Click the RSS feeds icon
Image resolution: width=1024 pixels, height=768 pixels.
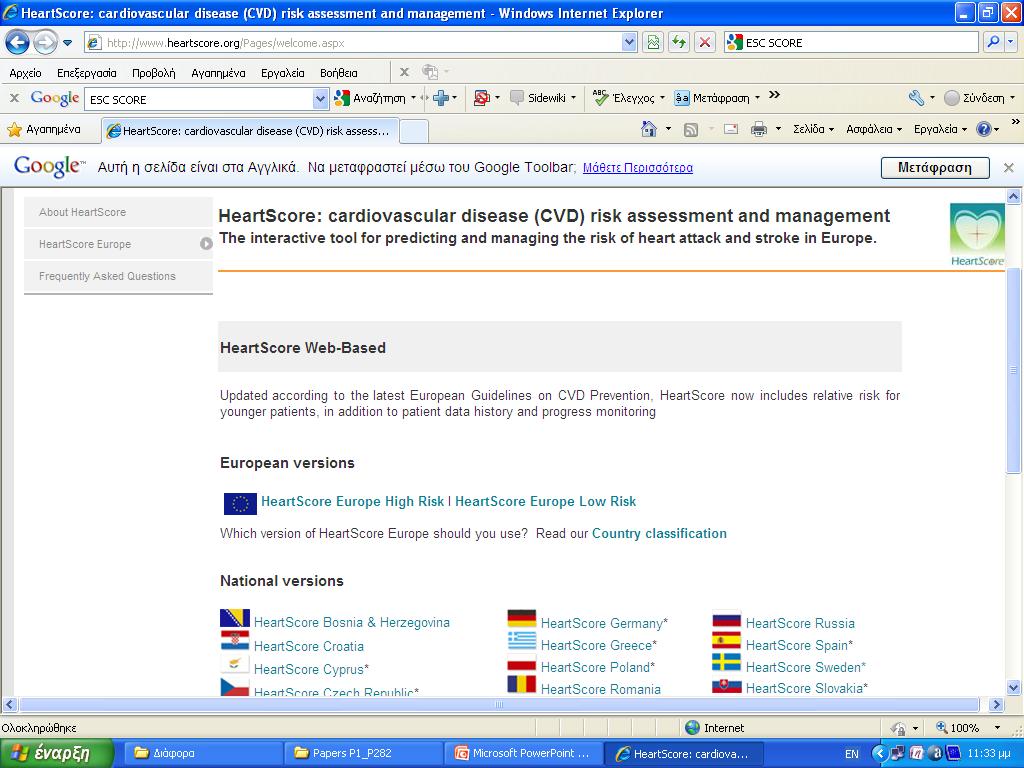(x=690, y=130)
